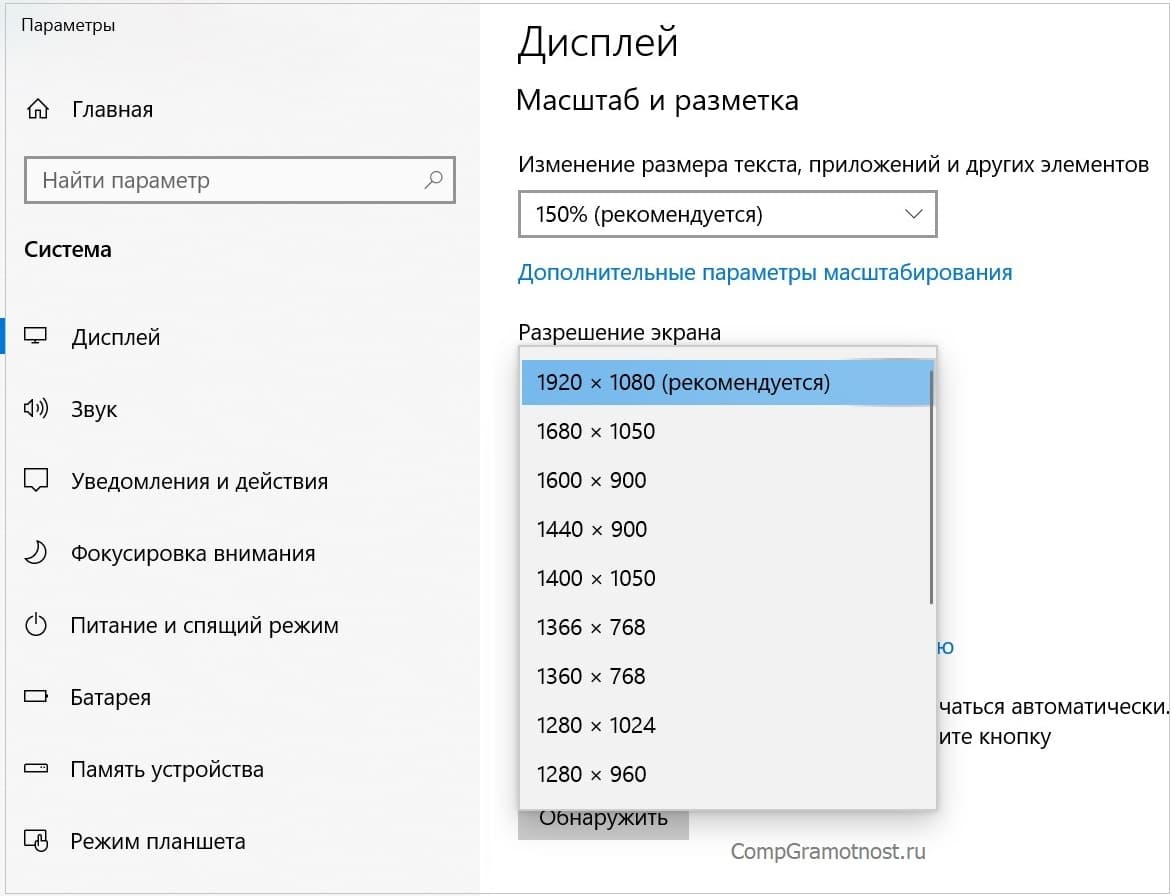Click the Notifications speech bubble icon
Viewport: 1172px width, 896px height.
coord(36,481)
